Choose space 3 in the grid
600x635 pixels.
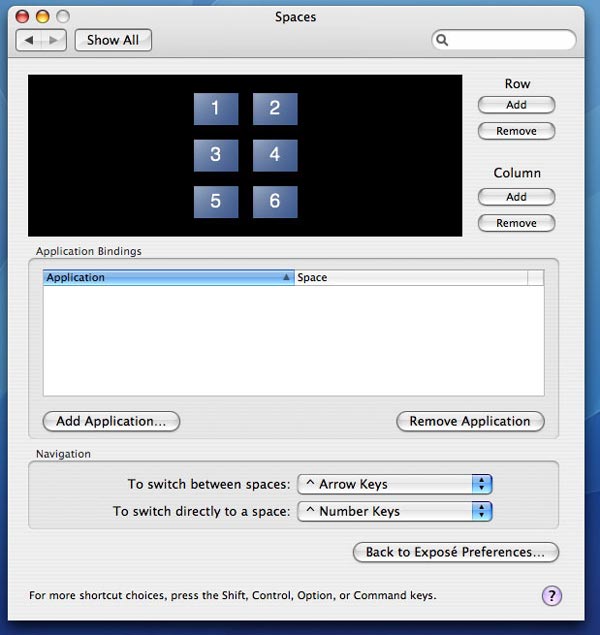(x=216, y=155)
